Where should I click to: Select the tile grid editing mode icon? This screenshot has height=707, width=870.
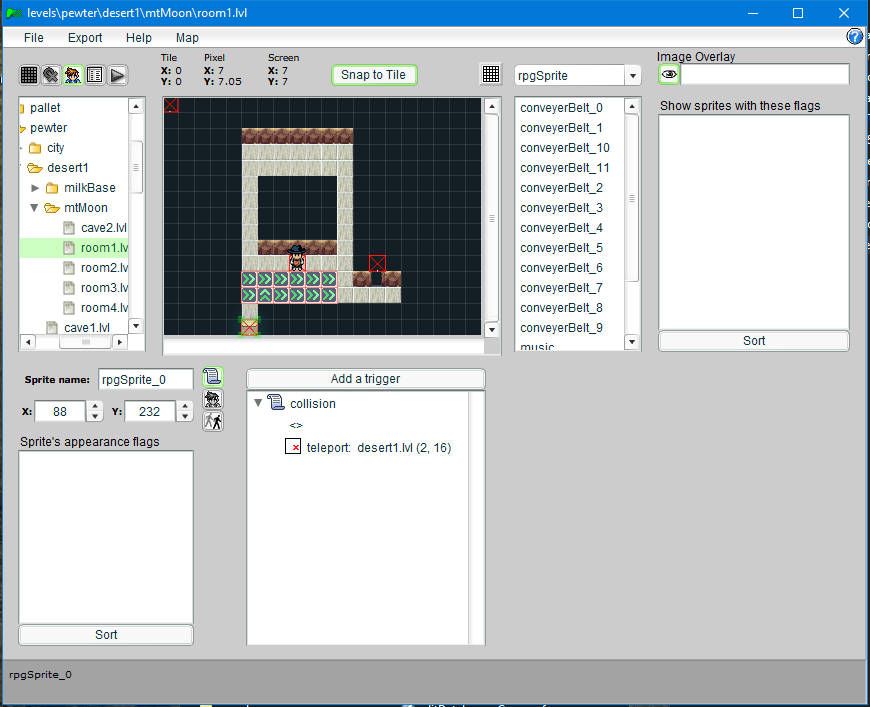(29, 75)
